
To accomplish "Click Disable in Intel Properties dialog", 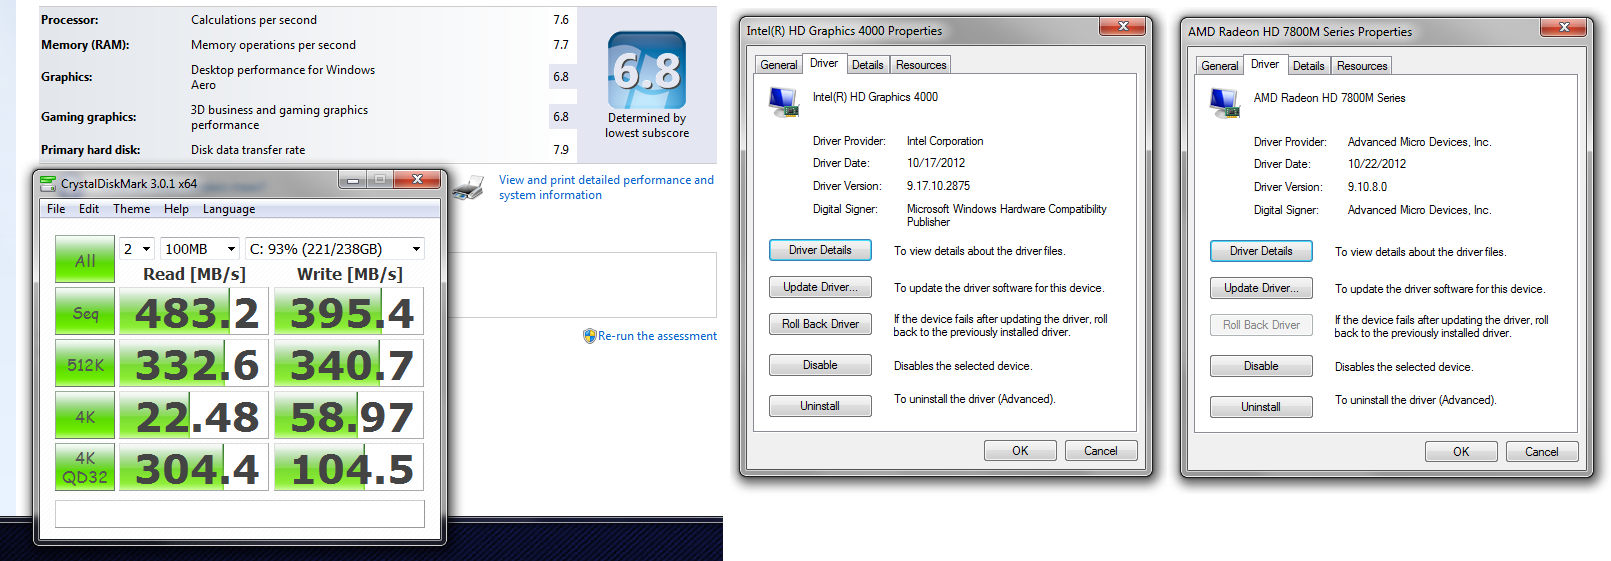I will click(820, 365).
